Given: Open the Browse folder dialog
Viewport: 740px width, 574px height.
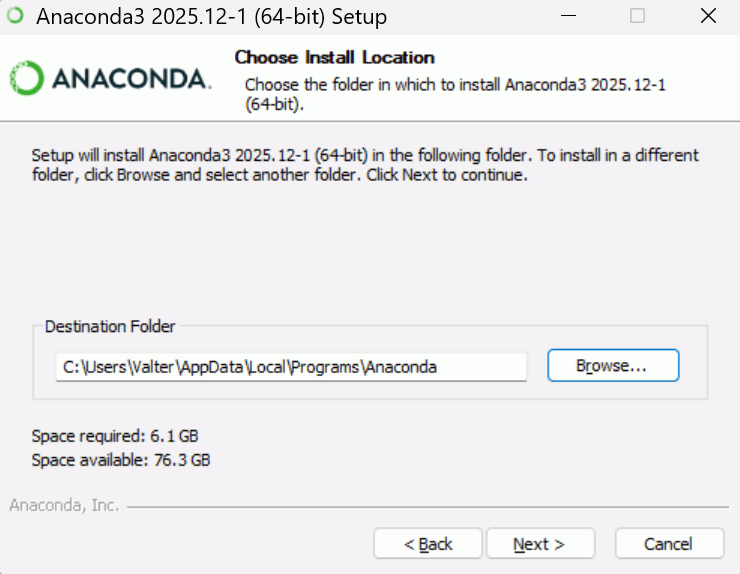Looking at the screenshot, I should (x=613, y=366).
